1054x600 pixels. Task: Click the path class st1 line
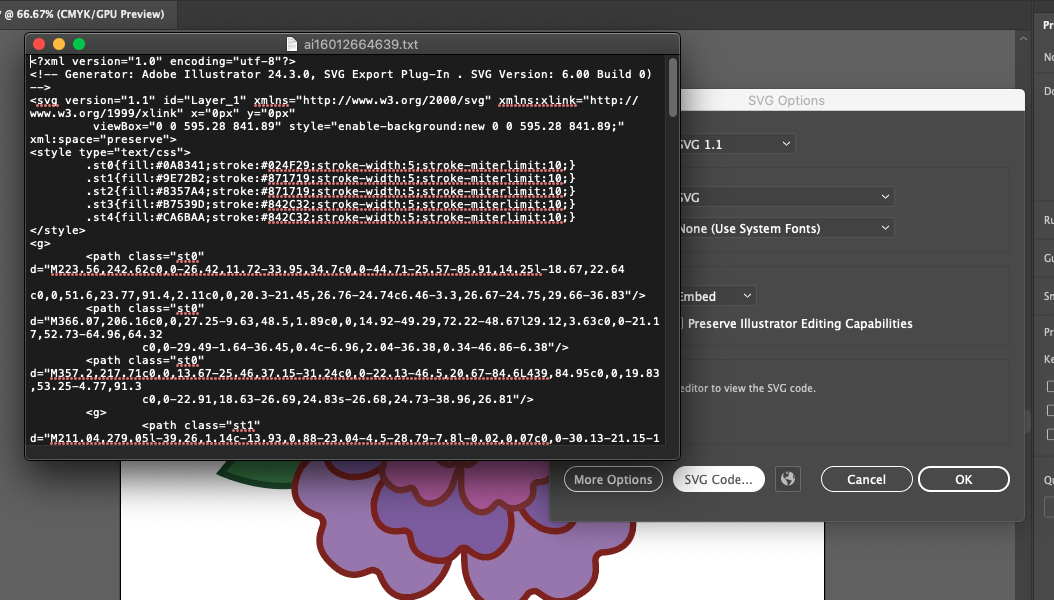click(x=201, y=425)
